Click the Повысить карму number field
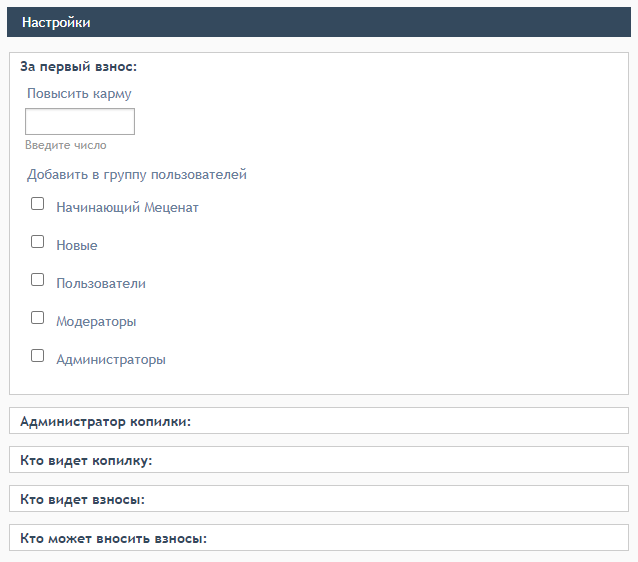Screen dimensions: 638x562 click(80, 121)
